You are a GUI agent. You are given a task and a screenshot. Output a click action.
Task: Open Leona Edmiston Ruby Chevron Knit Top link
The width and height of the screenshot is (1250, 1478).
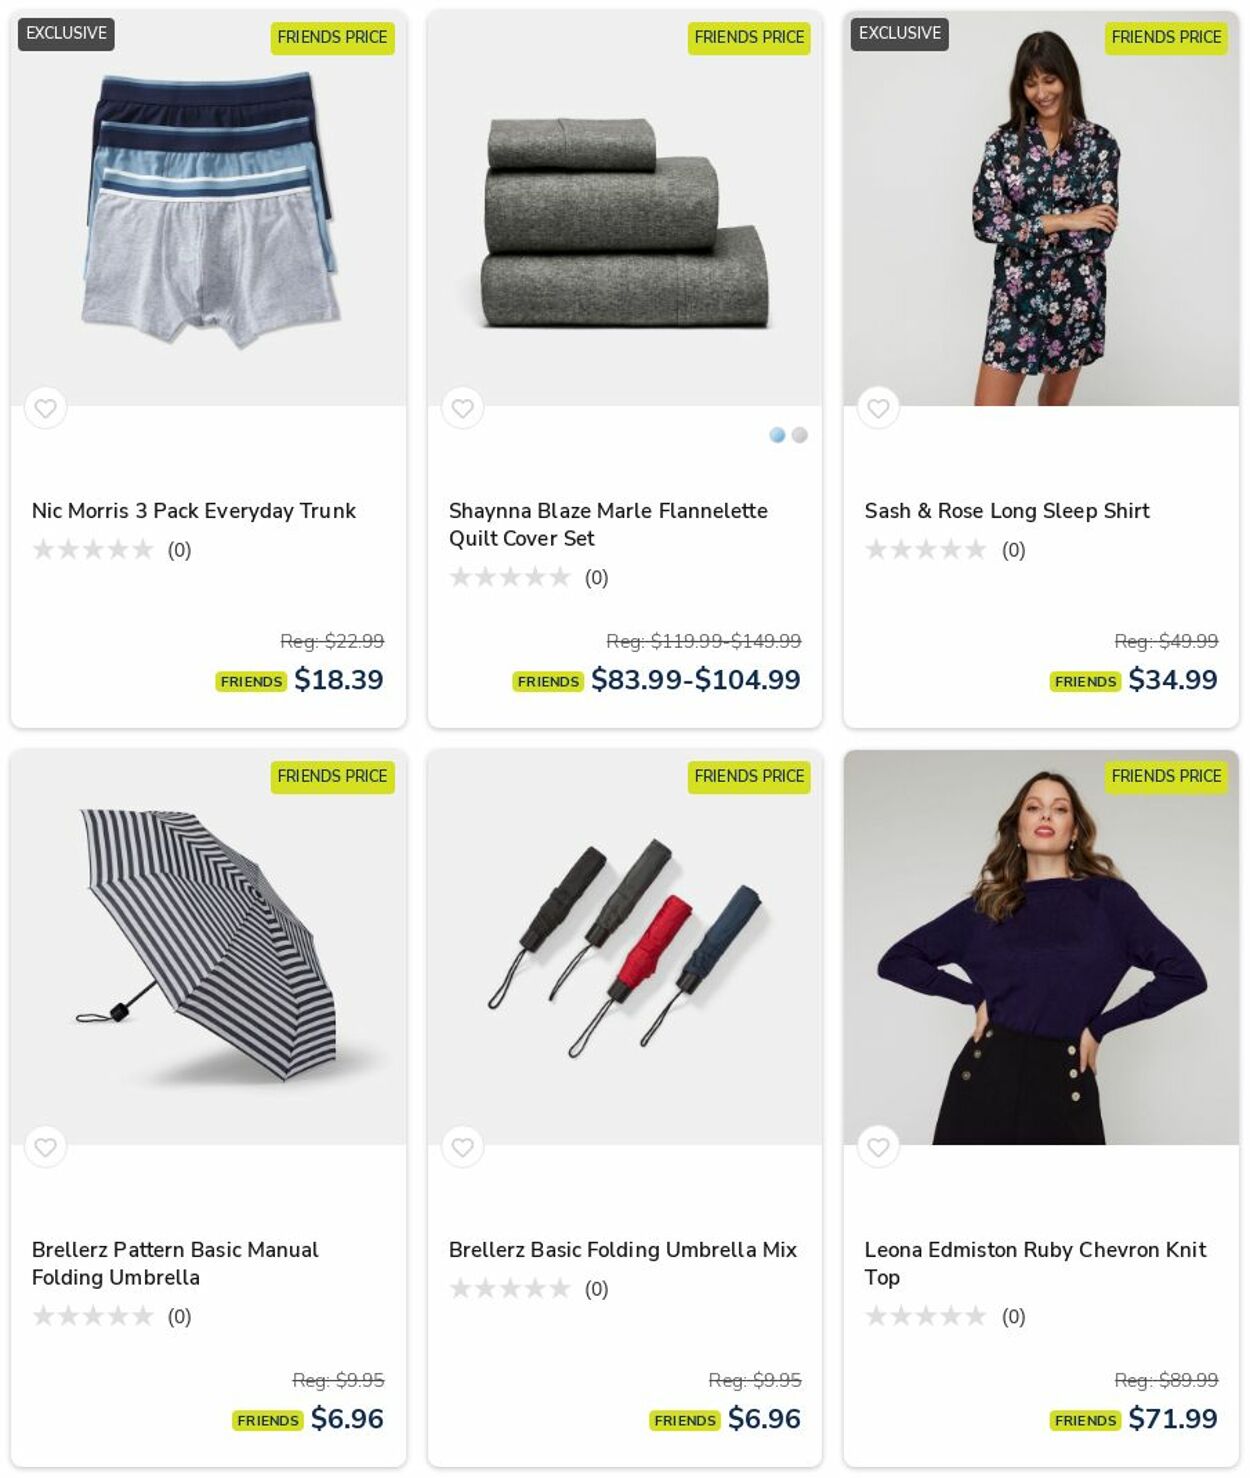pyautogui.click(x=1035, y=1263)
